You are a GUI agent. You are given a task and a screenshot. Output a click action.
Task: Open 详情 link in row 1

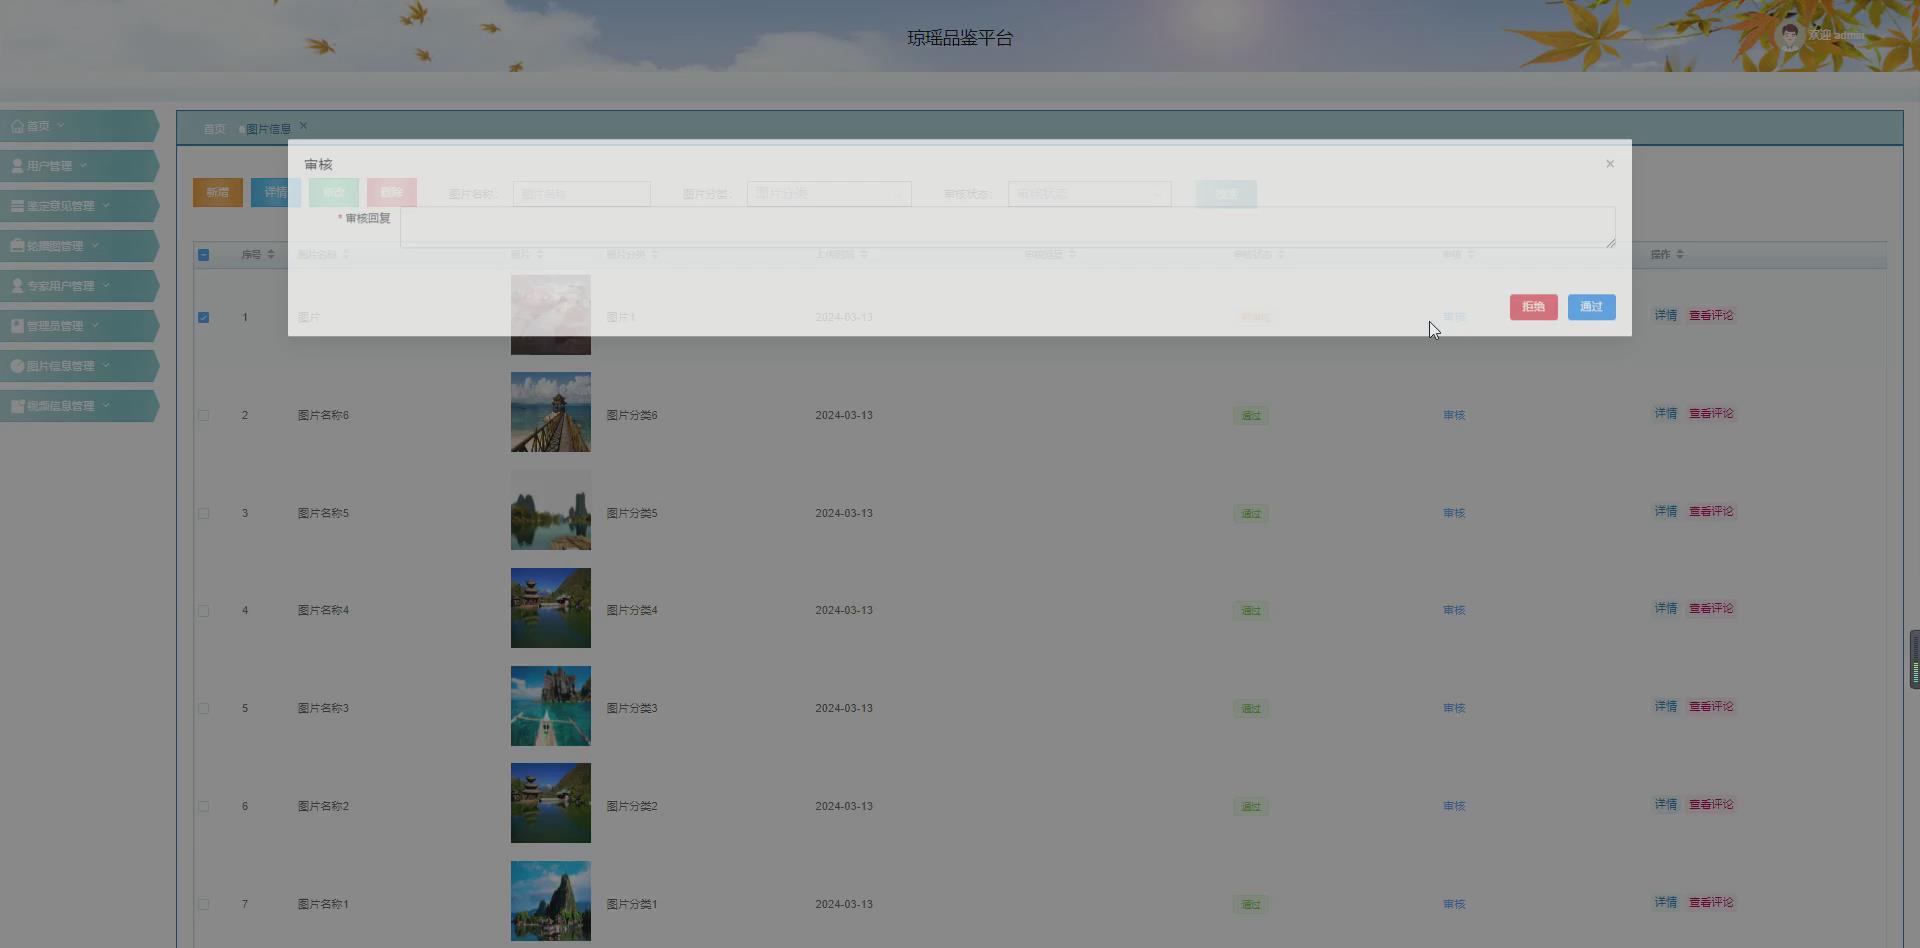(x=1665, y=315)
